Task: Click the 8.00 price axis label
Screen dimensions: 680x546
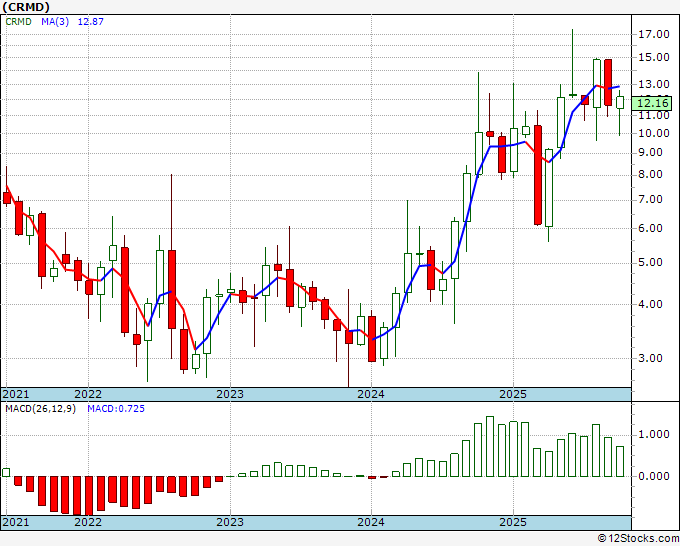Action: (650, 174)
